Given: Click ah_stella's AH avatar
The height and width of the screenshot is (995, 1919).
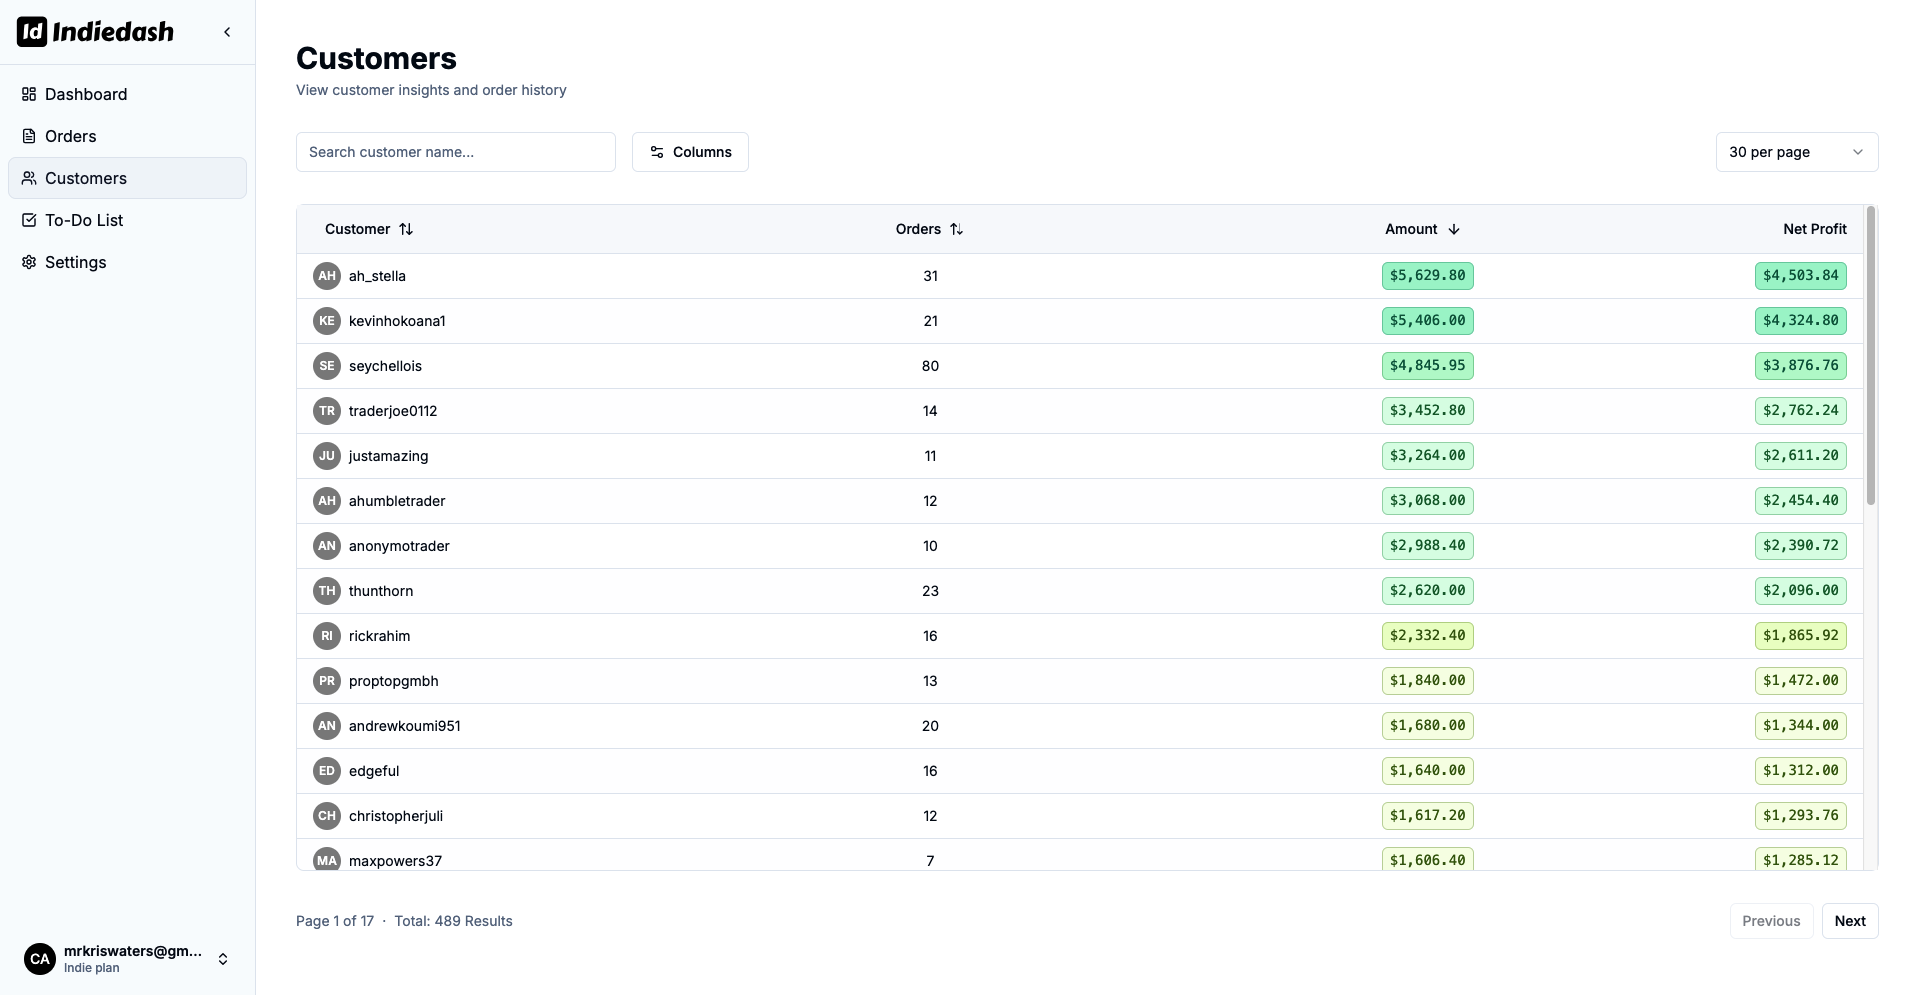Looking at the screenshot, I should tap(327, 276).
